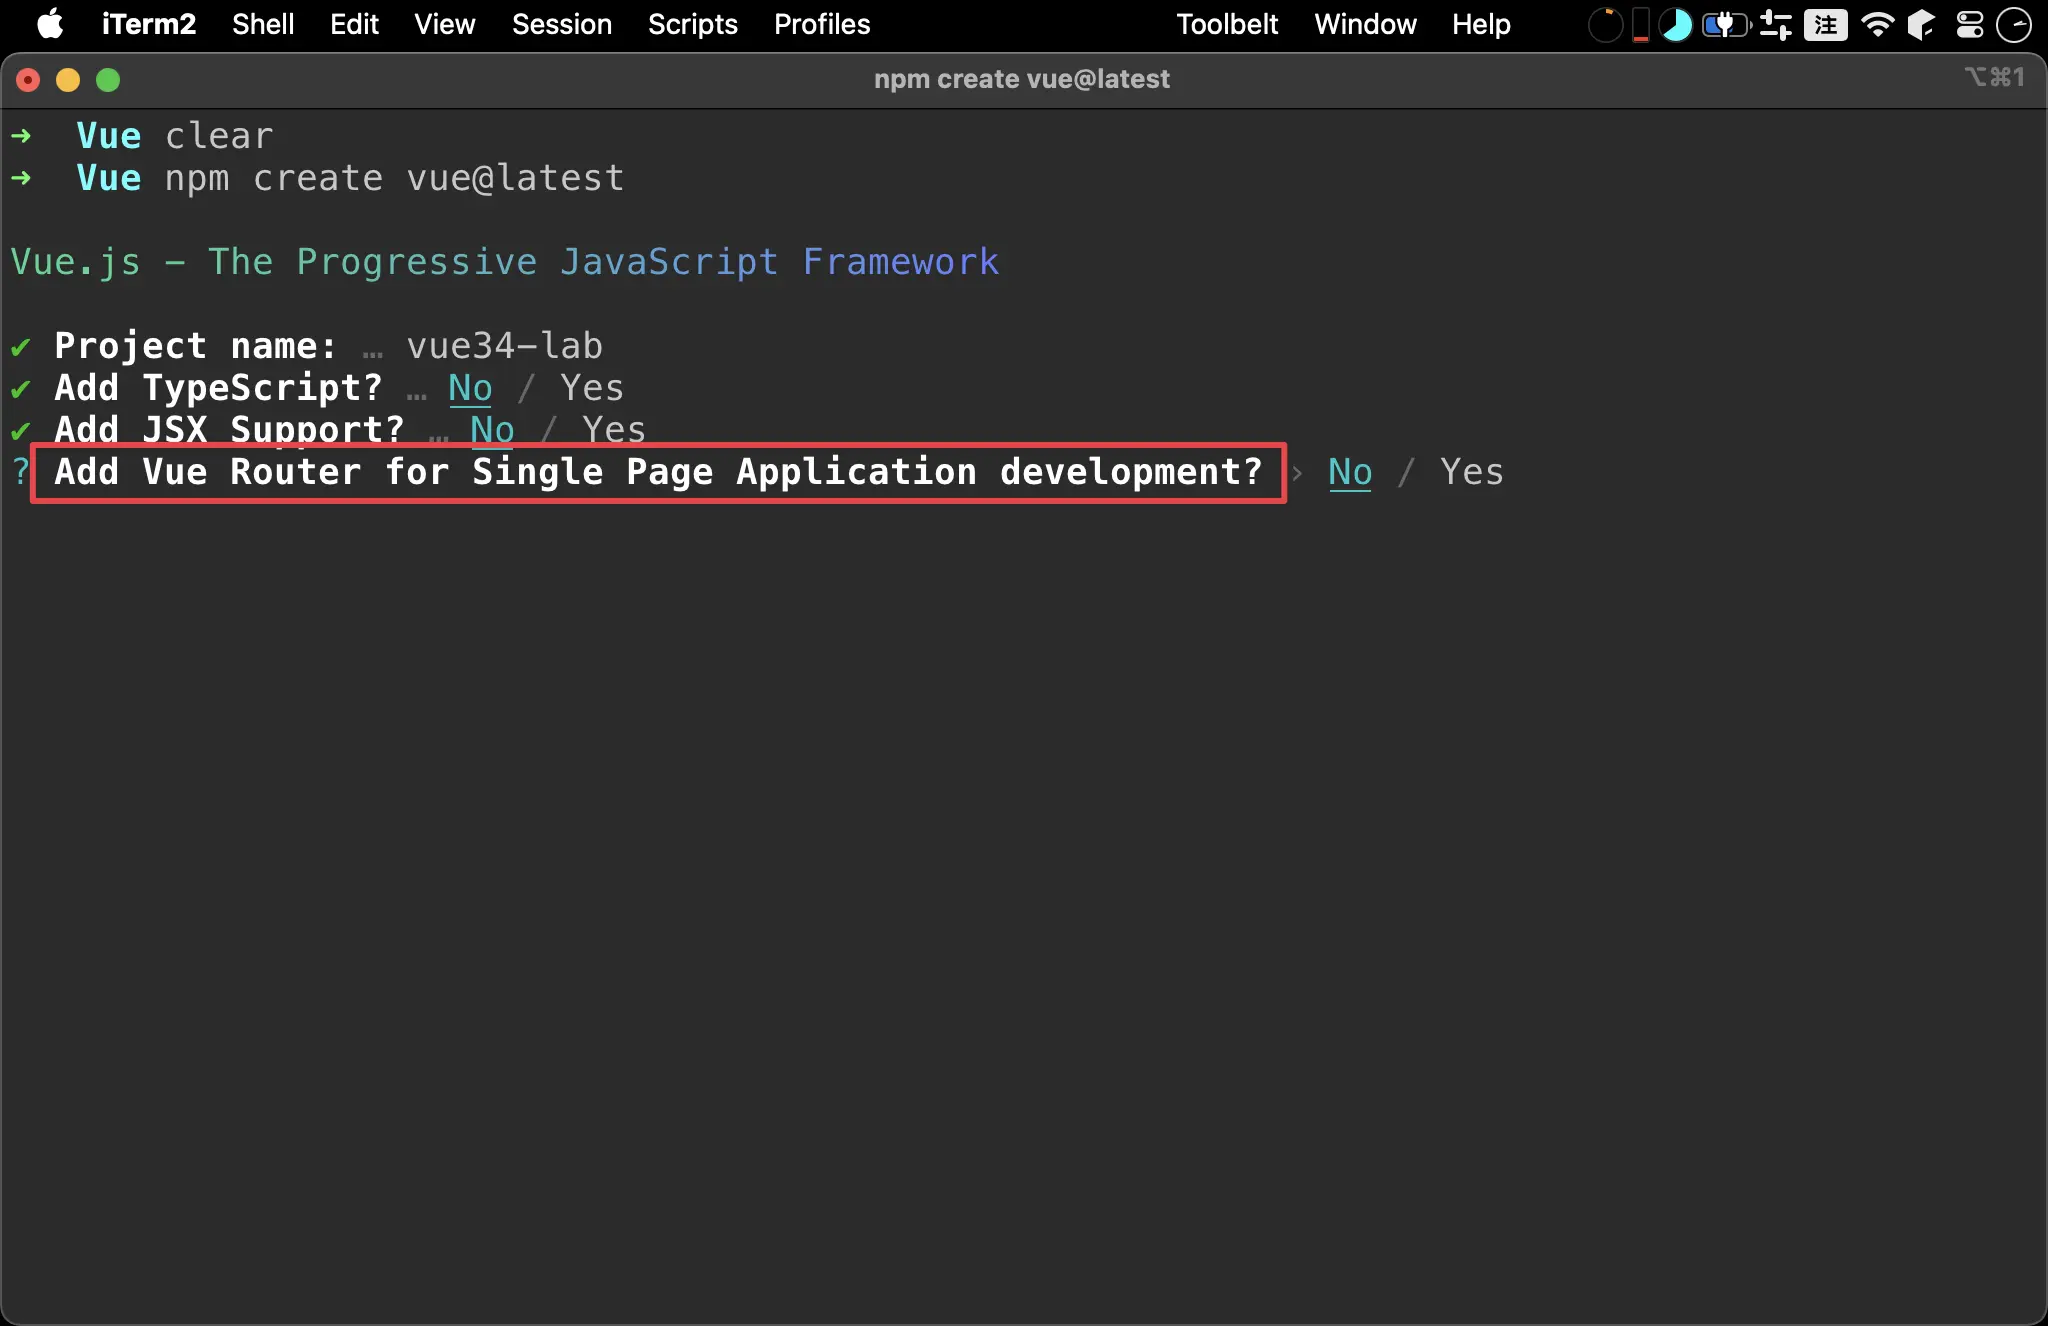Image resolution: width=2048 pixels, height=1326 pixels.
Task: Click the clock icon in the menu bar
Action: [x=2013, y=25]
